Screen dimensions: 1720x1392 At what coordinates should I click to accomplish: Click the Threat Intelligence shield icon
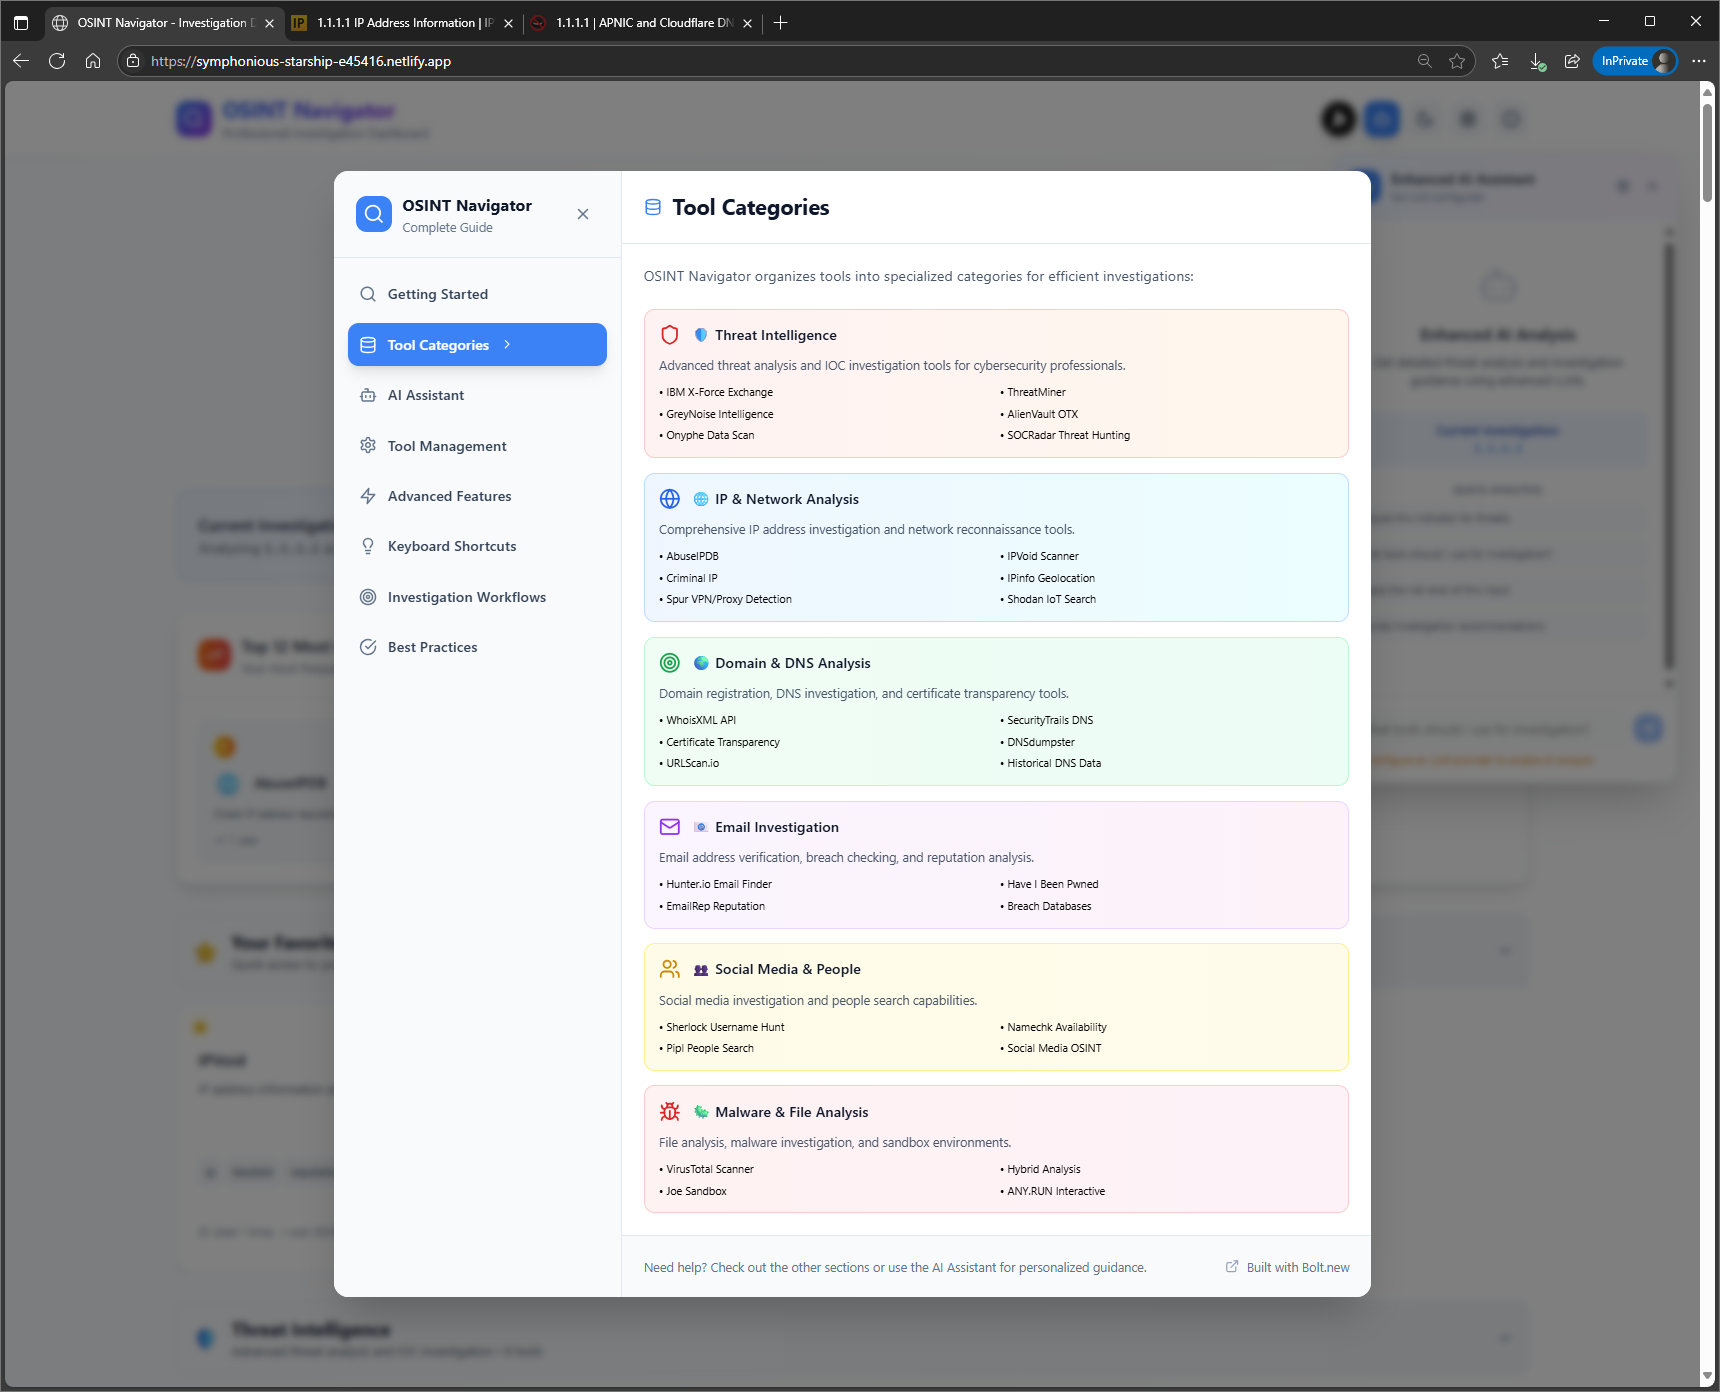coord(670,335)
